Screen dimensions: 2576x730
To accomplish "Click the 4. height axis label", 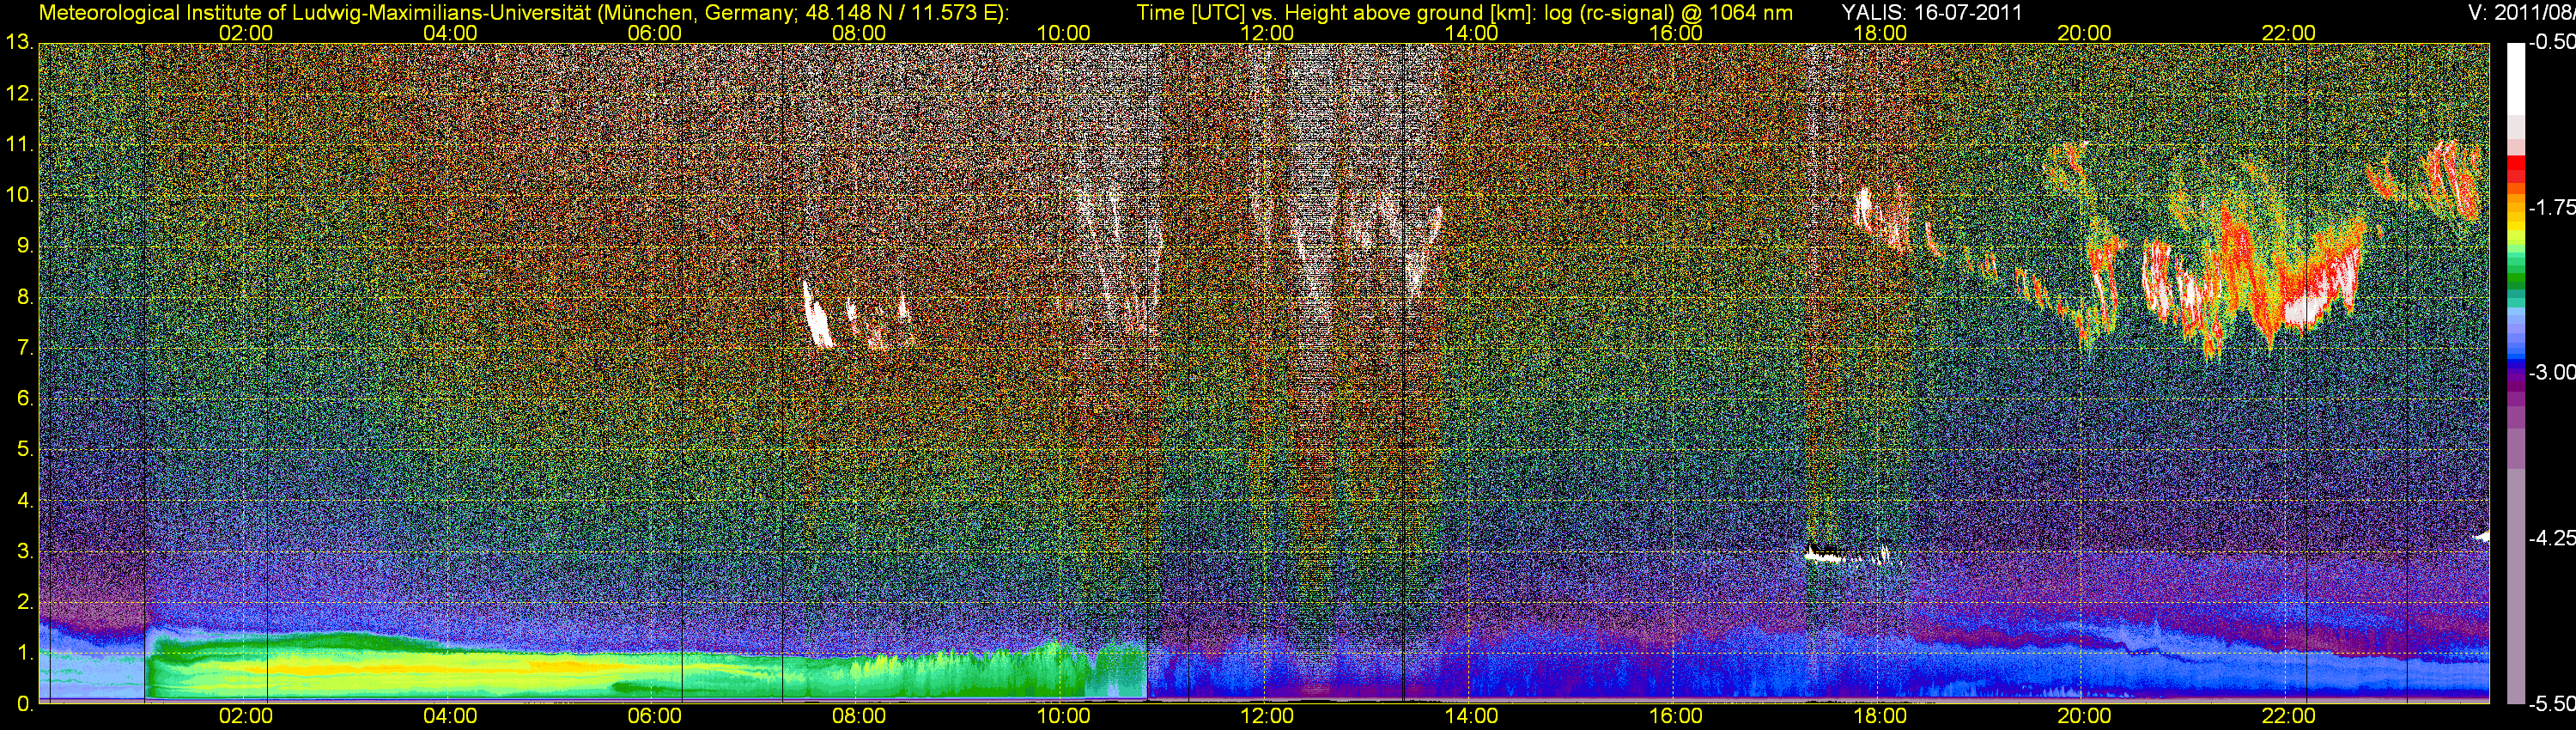I will point(25,500).
